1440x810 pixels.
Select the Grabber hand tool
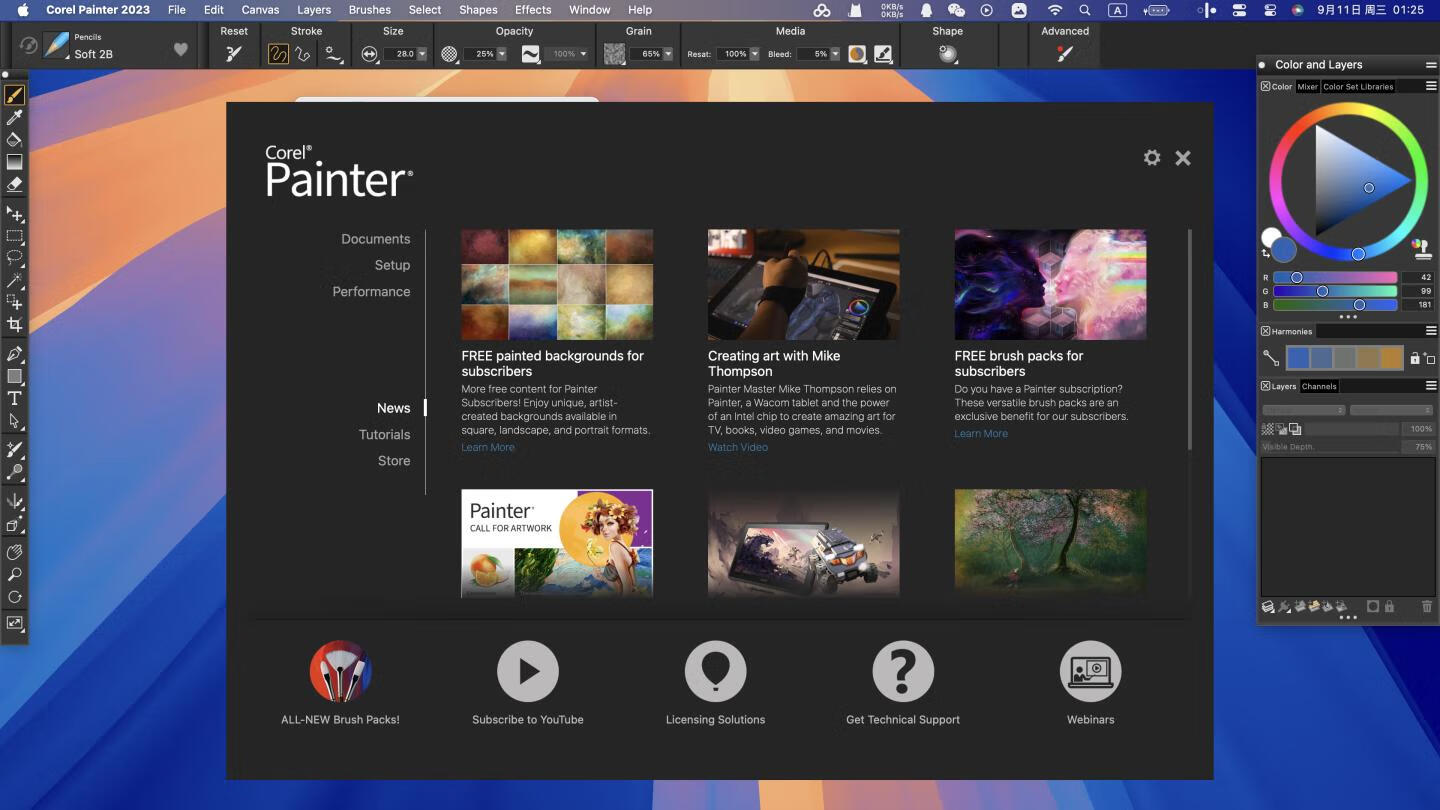click(14, 552)
